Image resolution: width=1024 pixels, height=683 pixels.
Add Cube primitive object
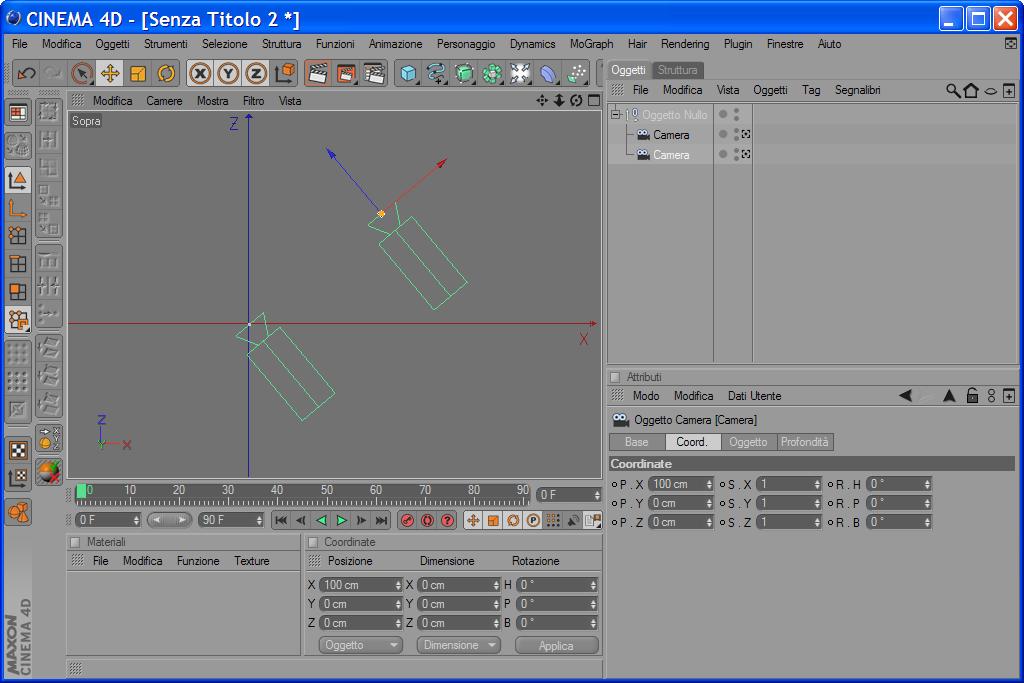[x=408, y=73]
